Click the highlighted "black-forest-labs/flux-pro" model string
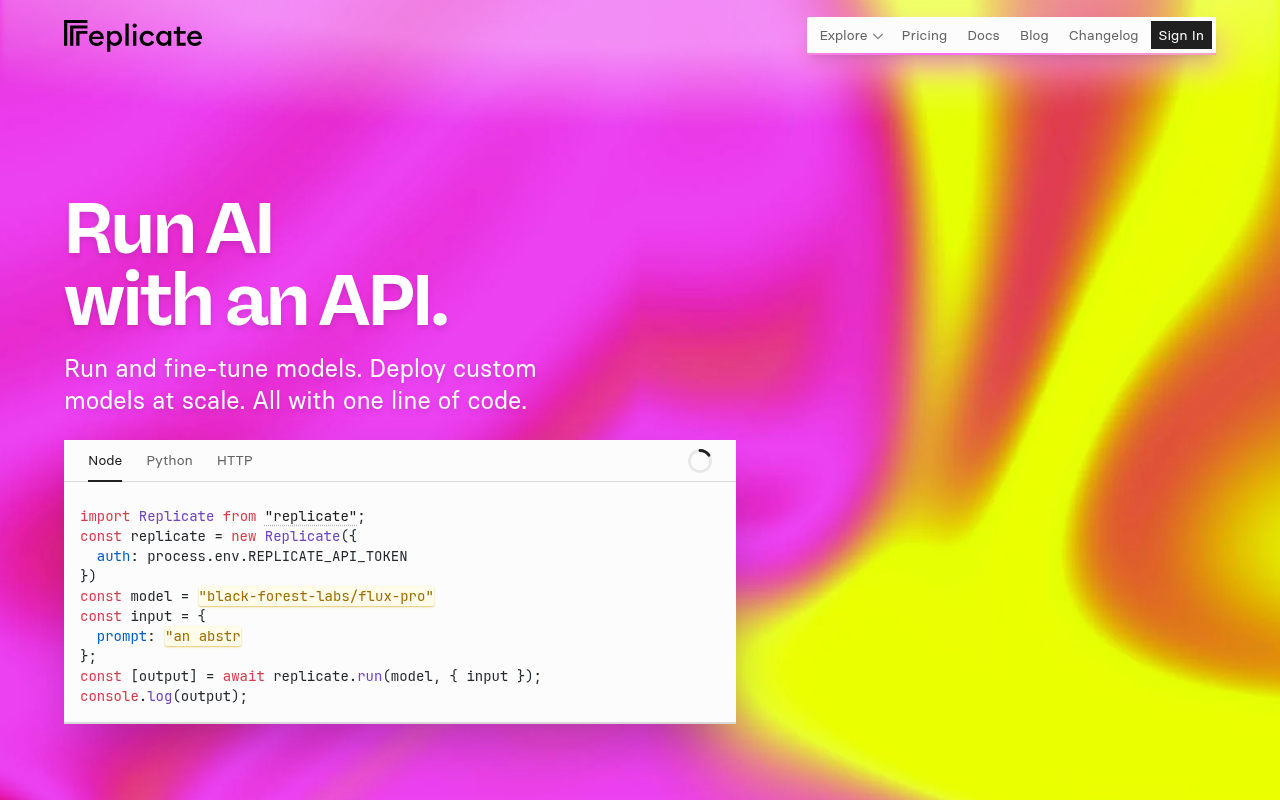The width and height of the screenshot is (1280, 800). click(315, 596)
